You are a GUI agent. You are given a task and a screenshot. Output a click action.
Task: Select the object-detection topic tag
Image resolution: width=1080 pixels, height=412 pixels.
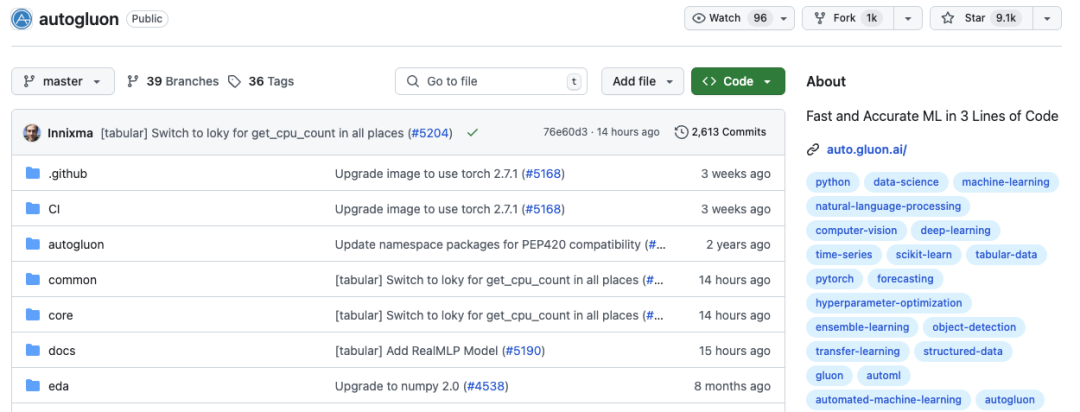(974, 327)
